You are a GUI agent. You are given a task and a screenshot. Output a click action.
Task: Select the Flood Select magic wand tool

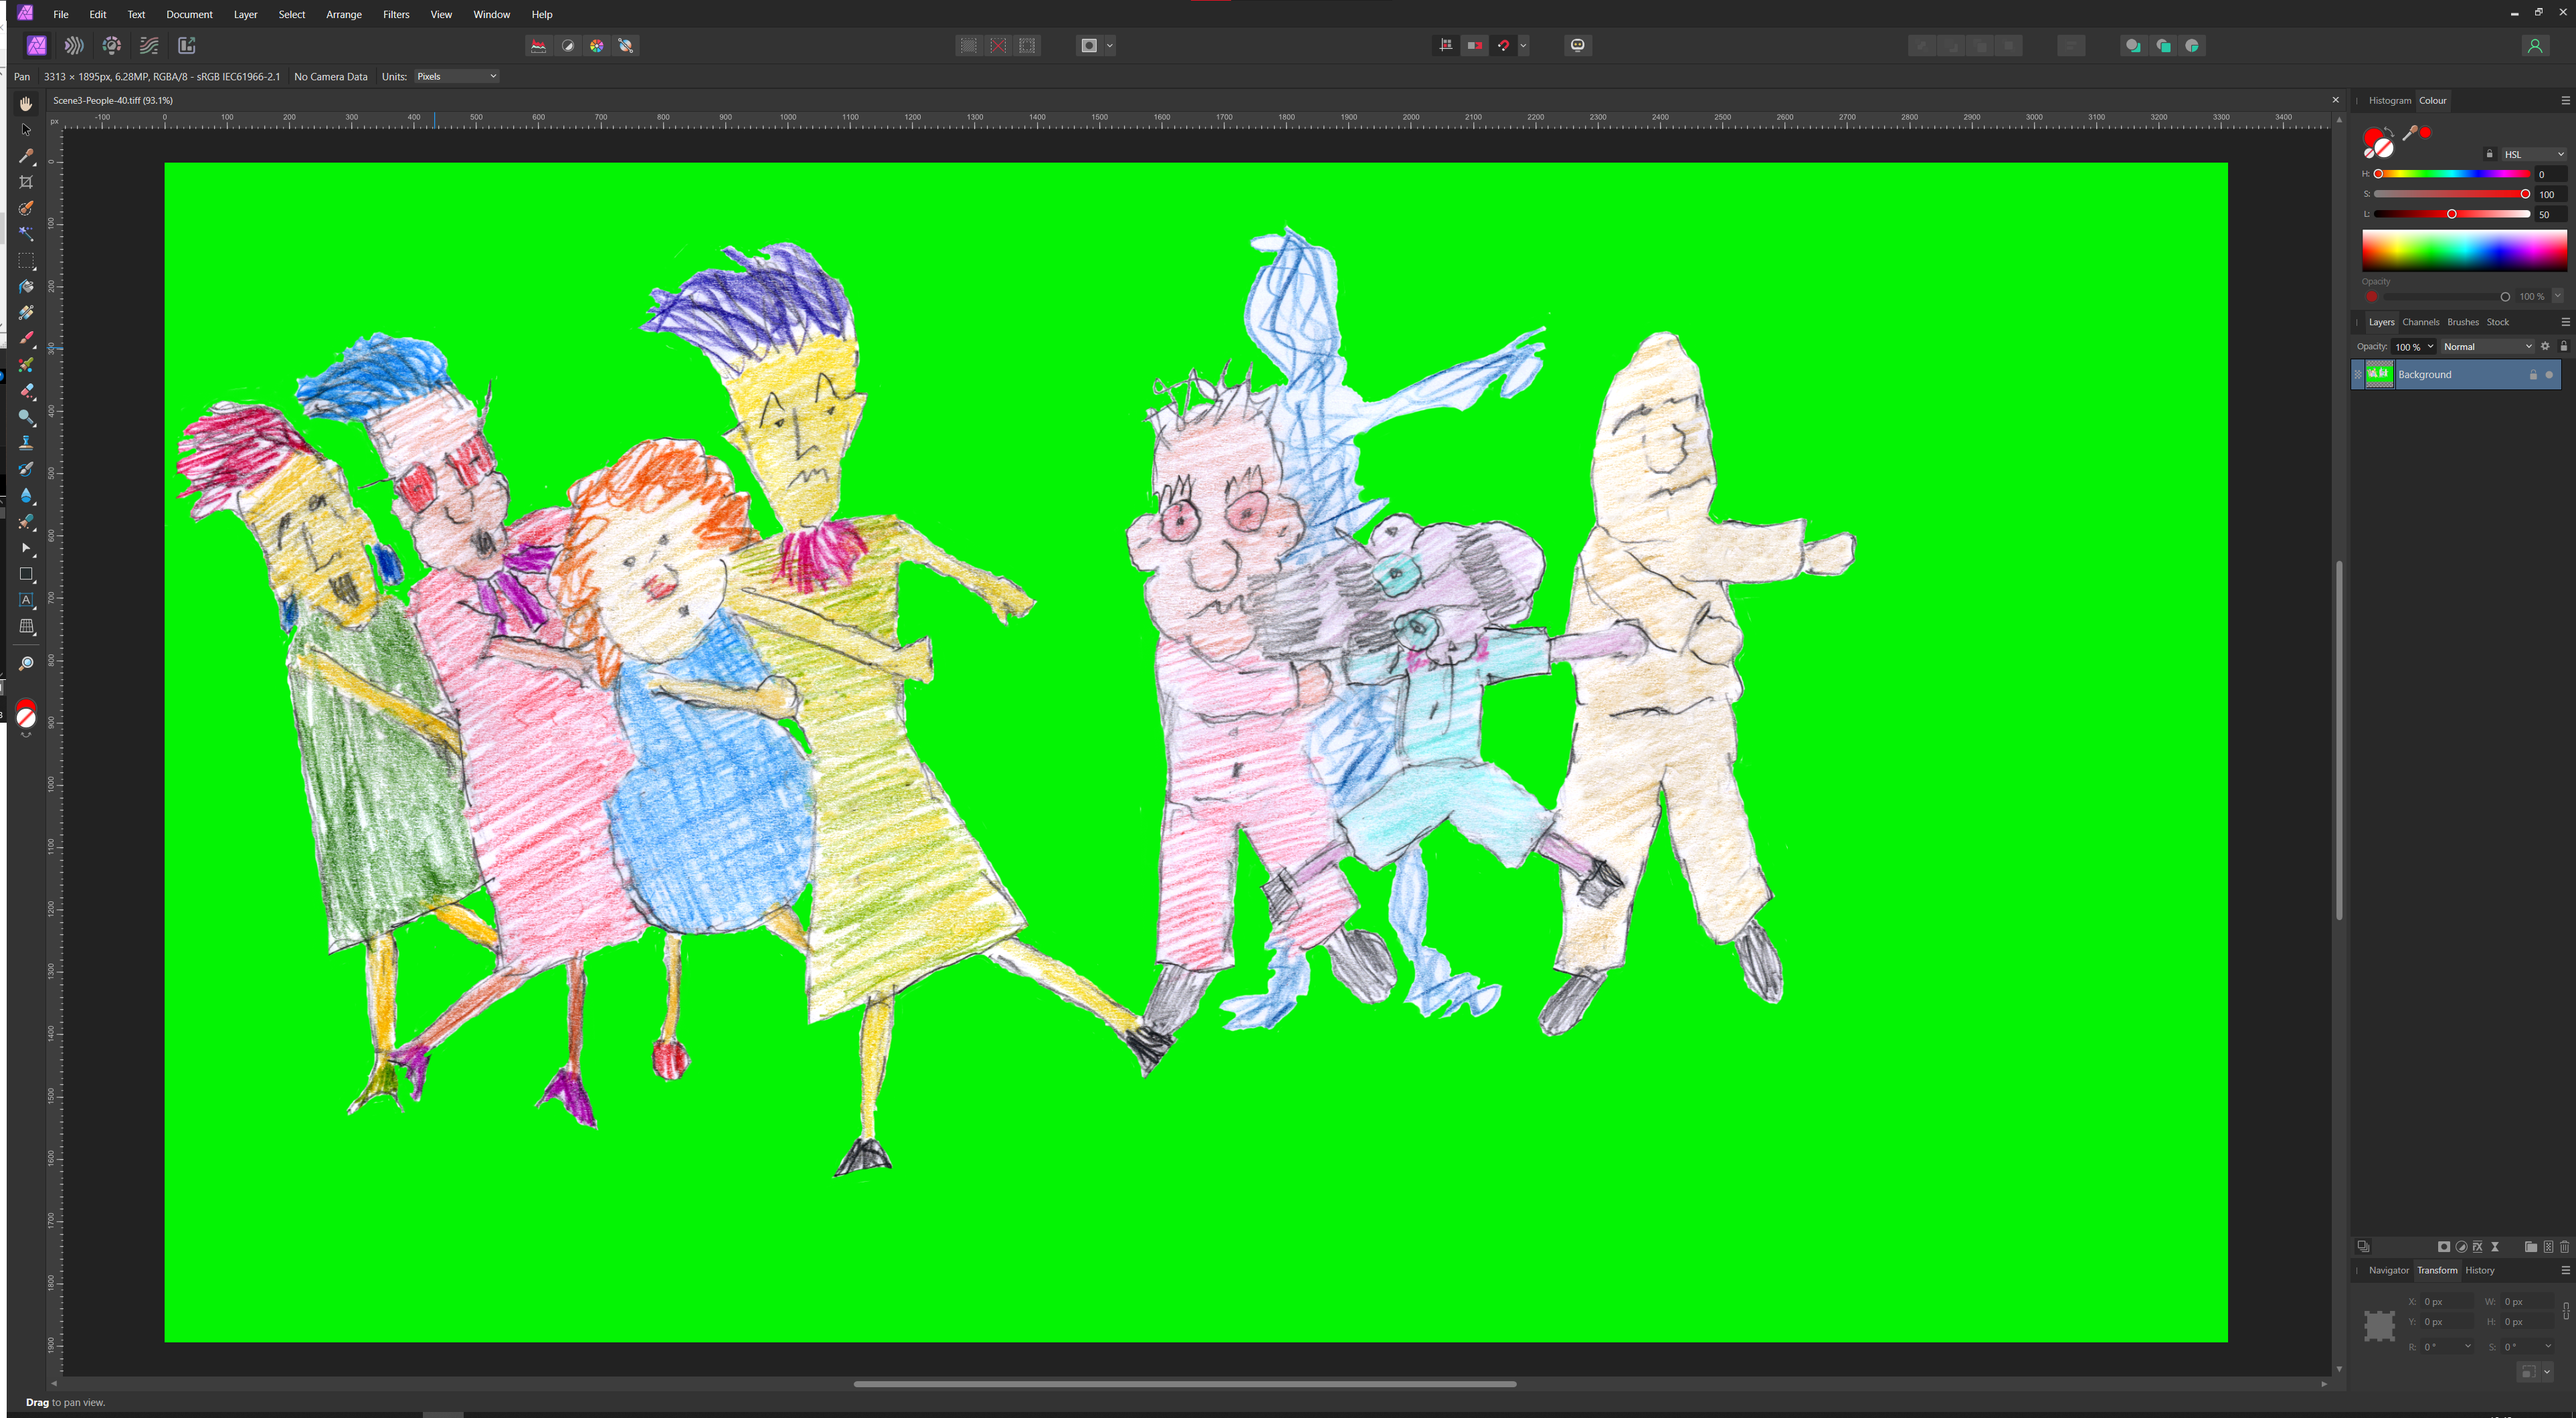point(26,234)
